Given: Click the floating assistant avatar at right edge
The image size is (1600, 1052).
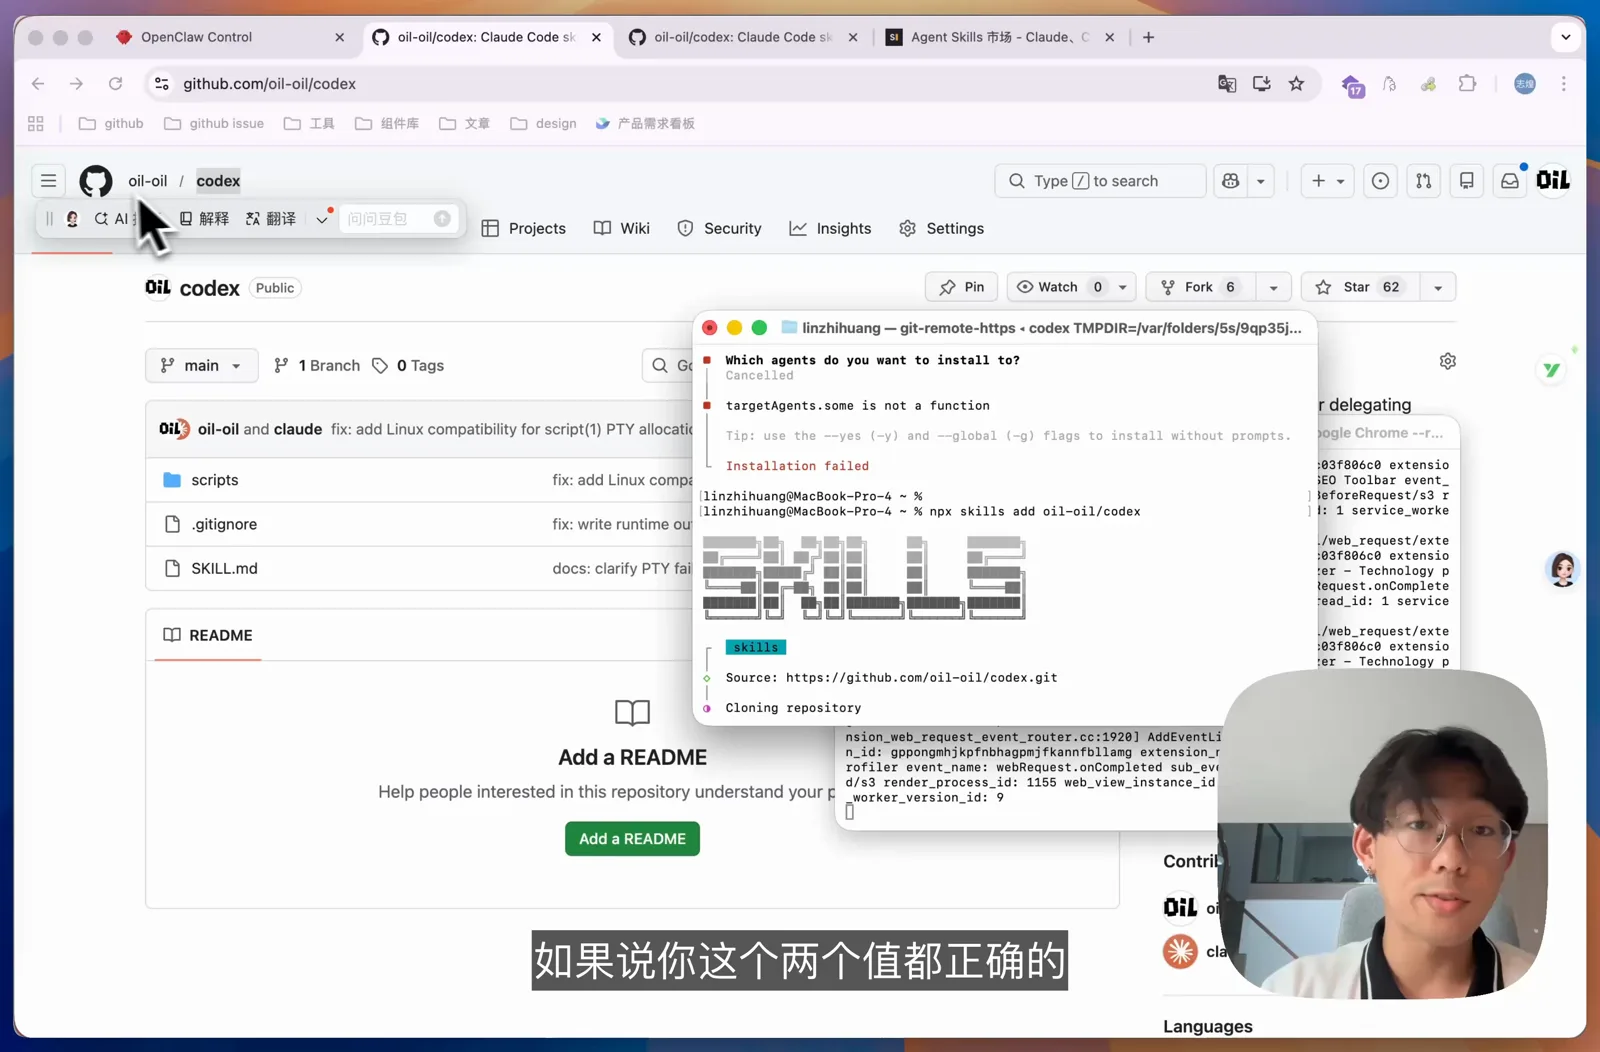Looking at the screenshot, I should tap(1563, 570).
